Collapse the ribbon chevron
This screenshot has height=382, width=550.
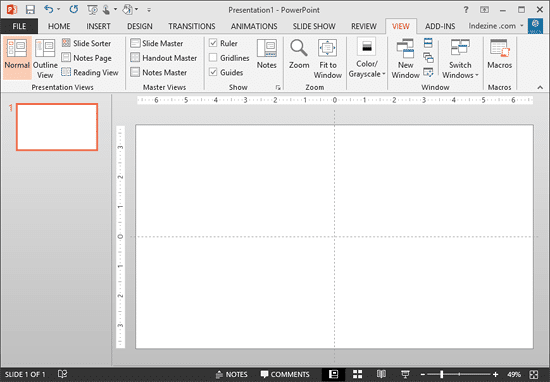[x=540, y=87]
